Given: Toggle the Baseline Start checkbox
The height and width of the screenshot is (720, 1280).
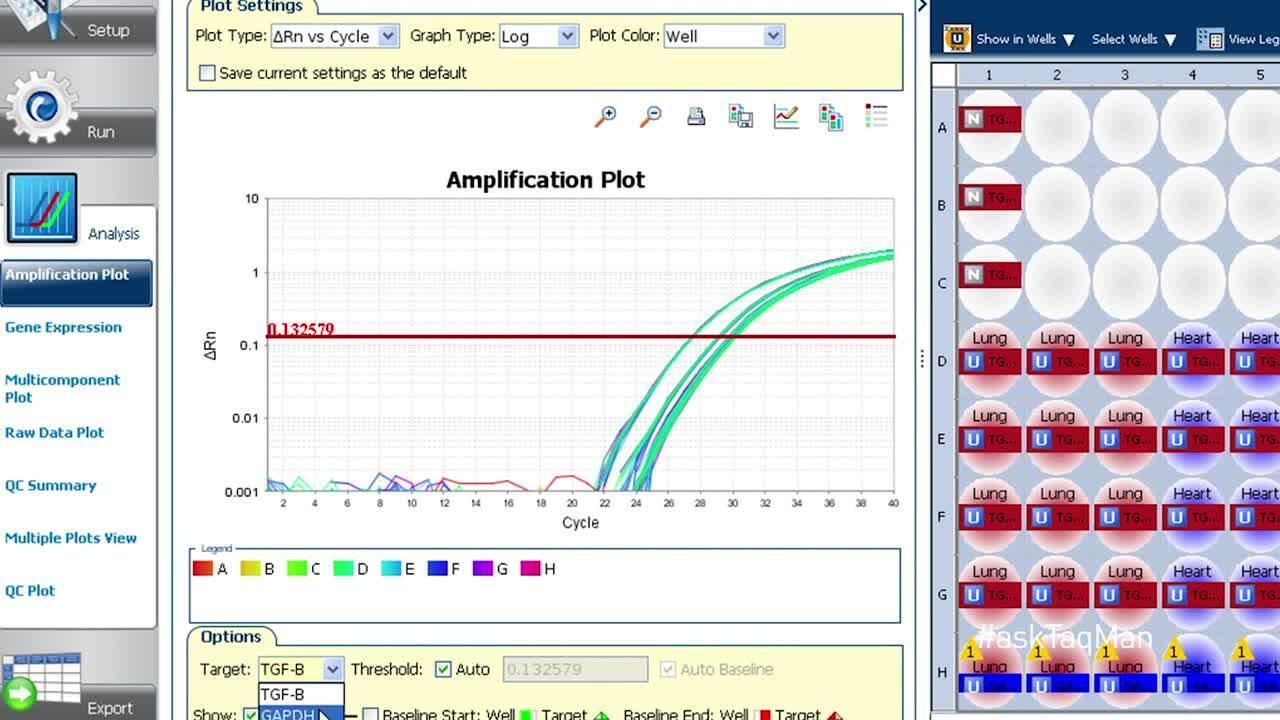Looking at the screenshot, I should coord(371,714).
